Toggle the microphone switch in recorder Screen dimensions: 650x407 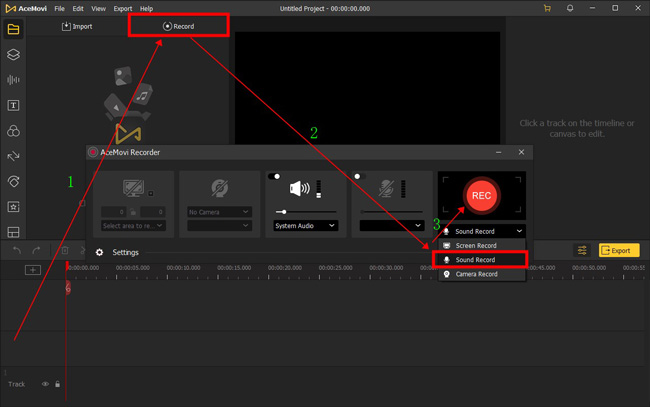point(359,176)
